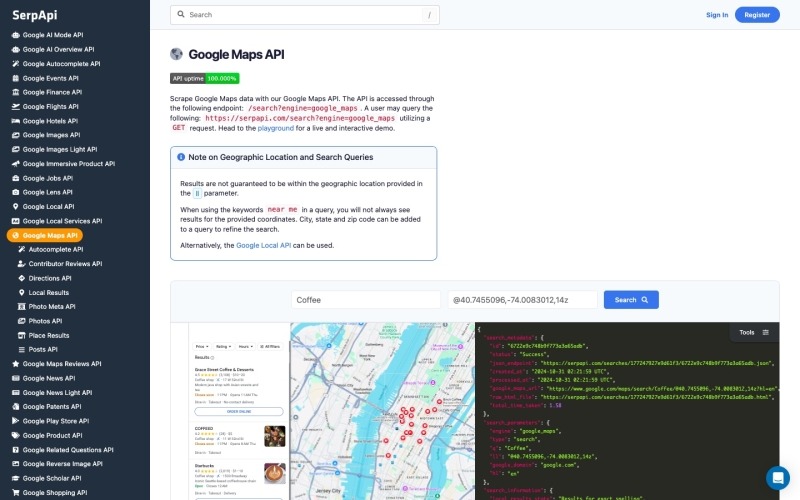
Task: Click the Photos API sidebar icon
Action: coord(20,321)
